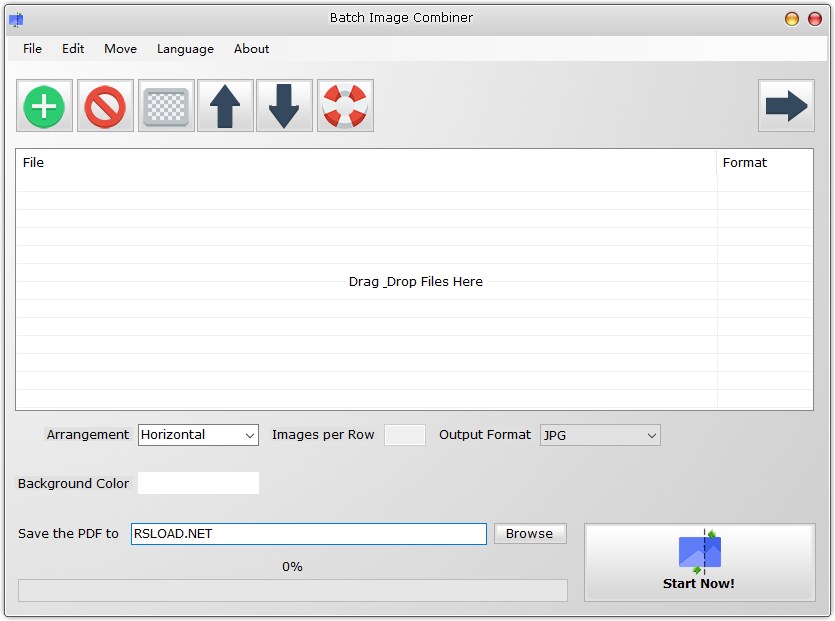Screen dimensions: 835x621
Task: Click the Images per Row input field
Action: [404, 435]
